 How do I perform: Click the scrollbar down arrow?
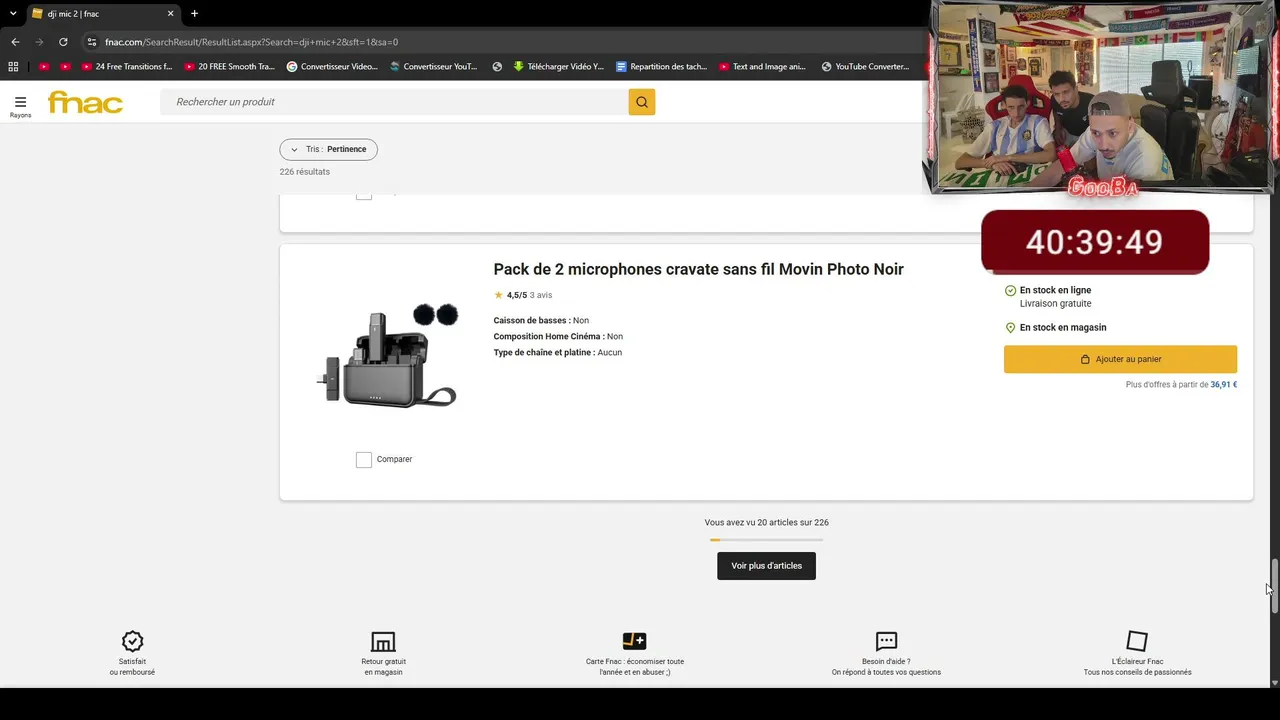point(1274,683)
